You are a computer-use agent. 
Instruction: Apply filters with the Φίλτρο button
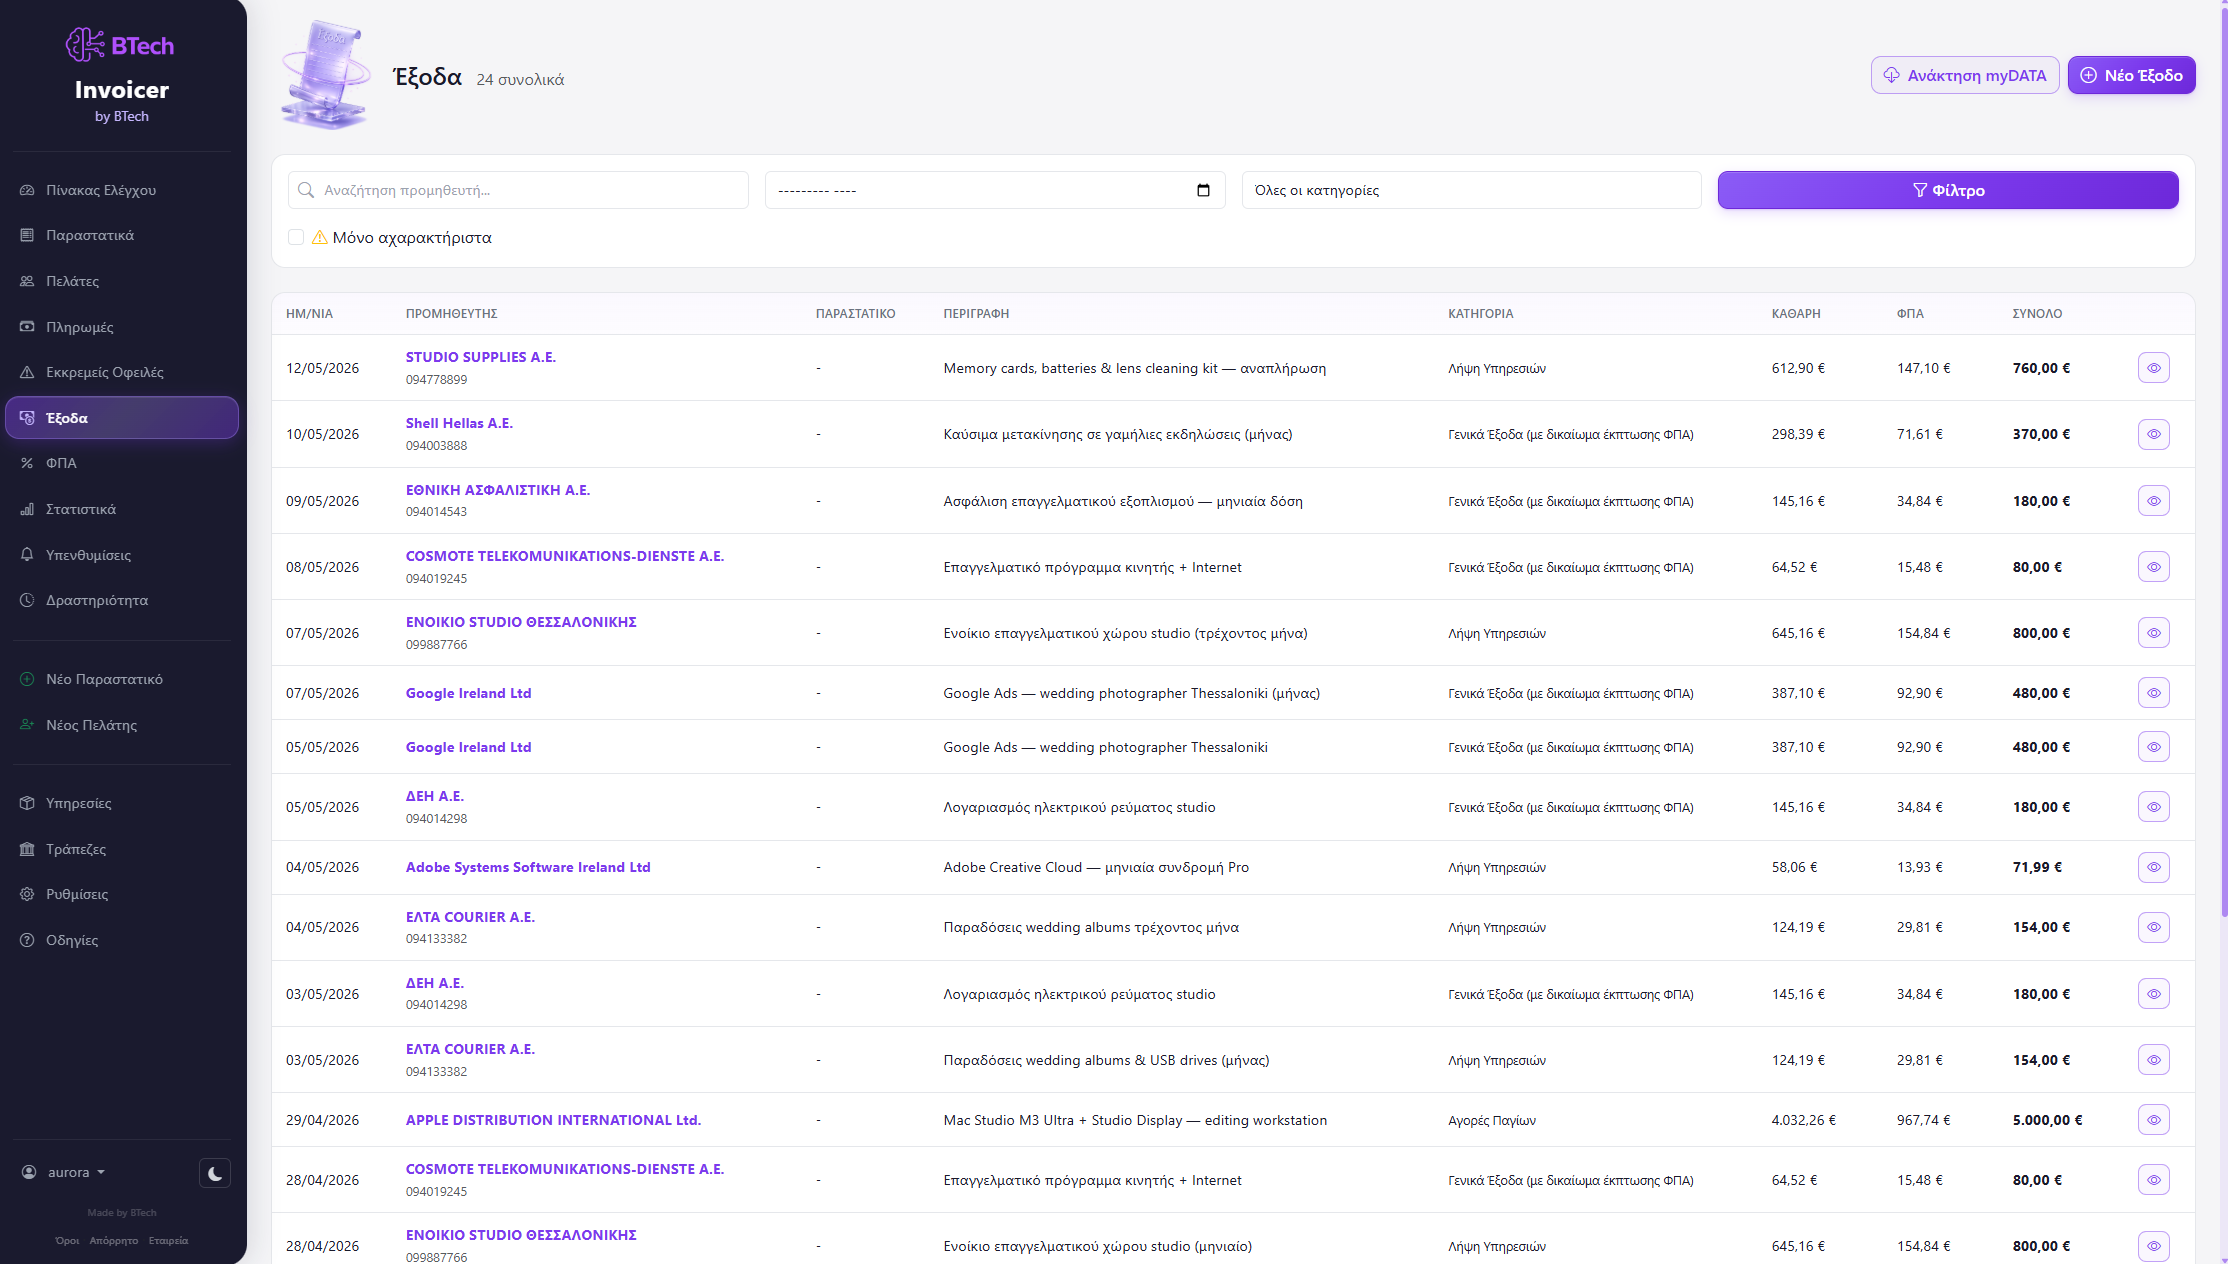click(1948, 190)
